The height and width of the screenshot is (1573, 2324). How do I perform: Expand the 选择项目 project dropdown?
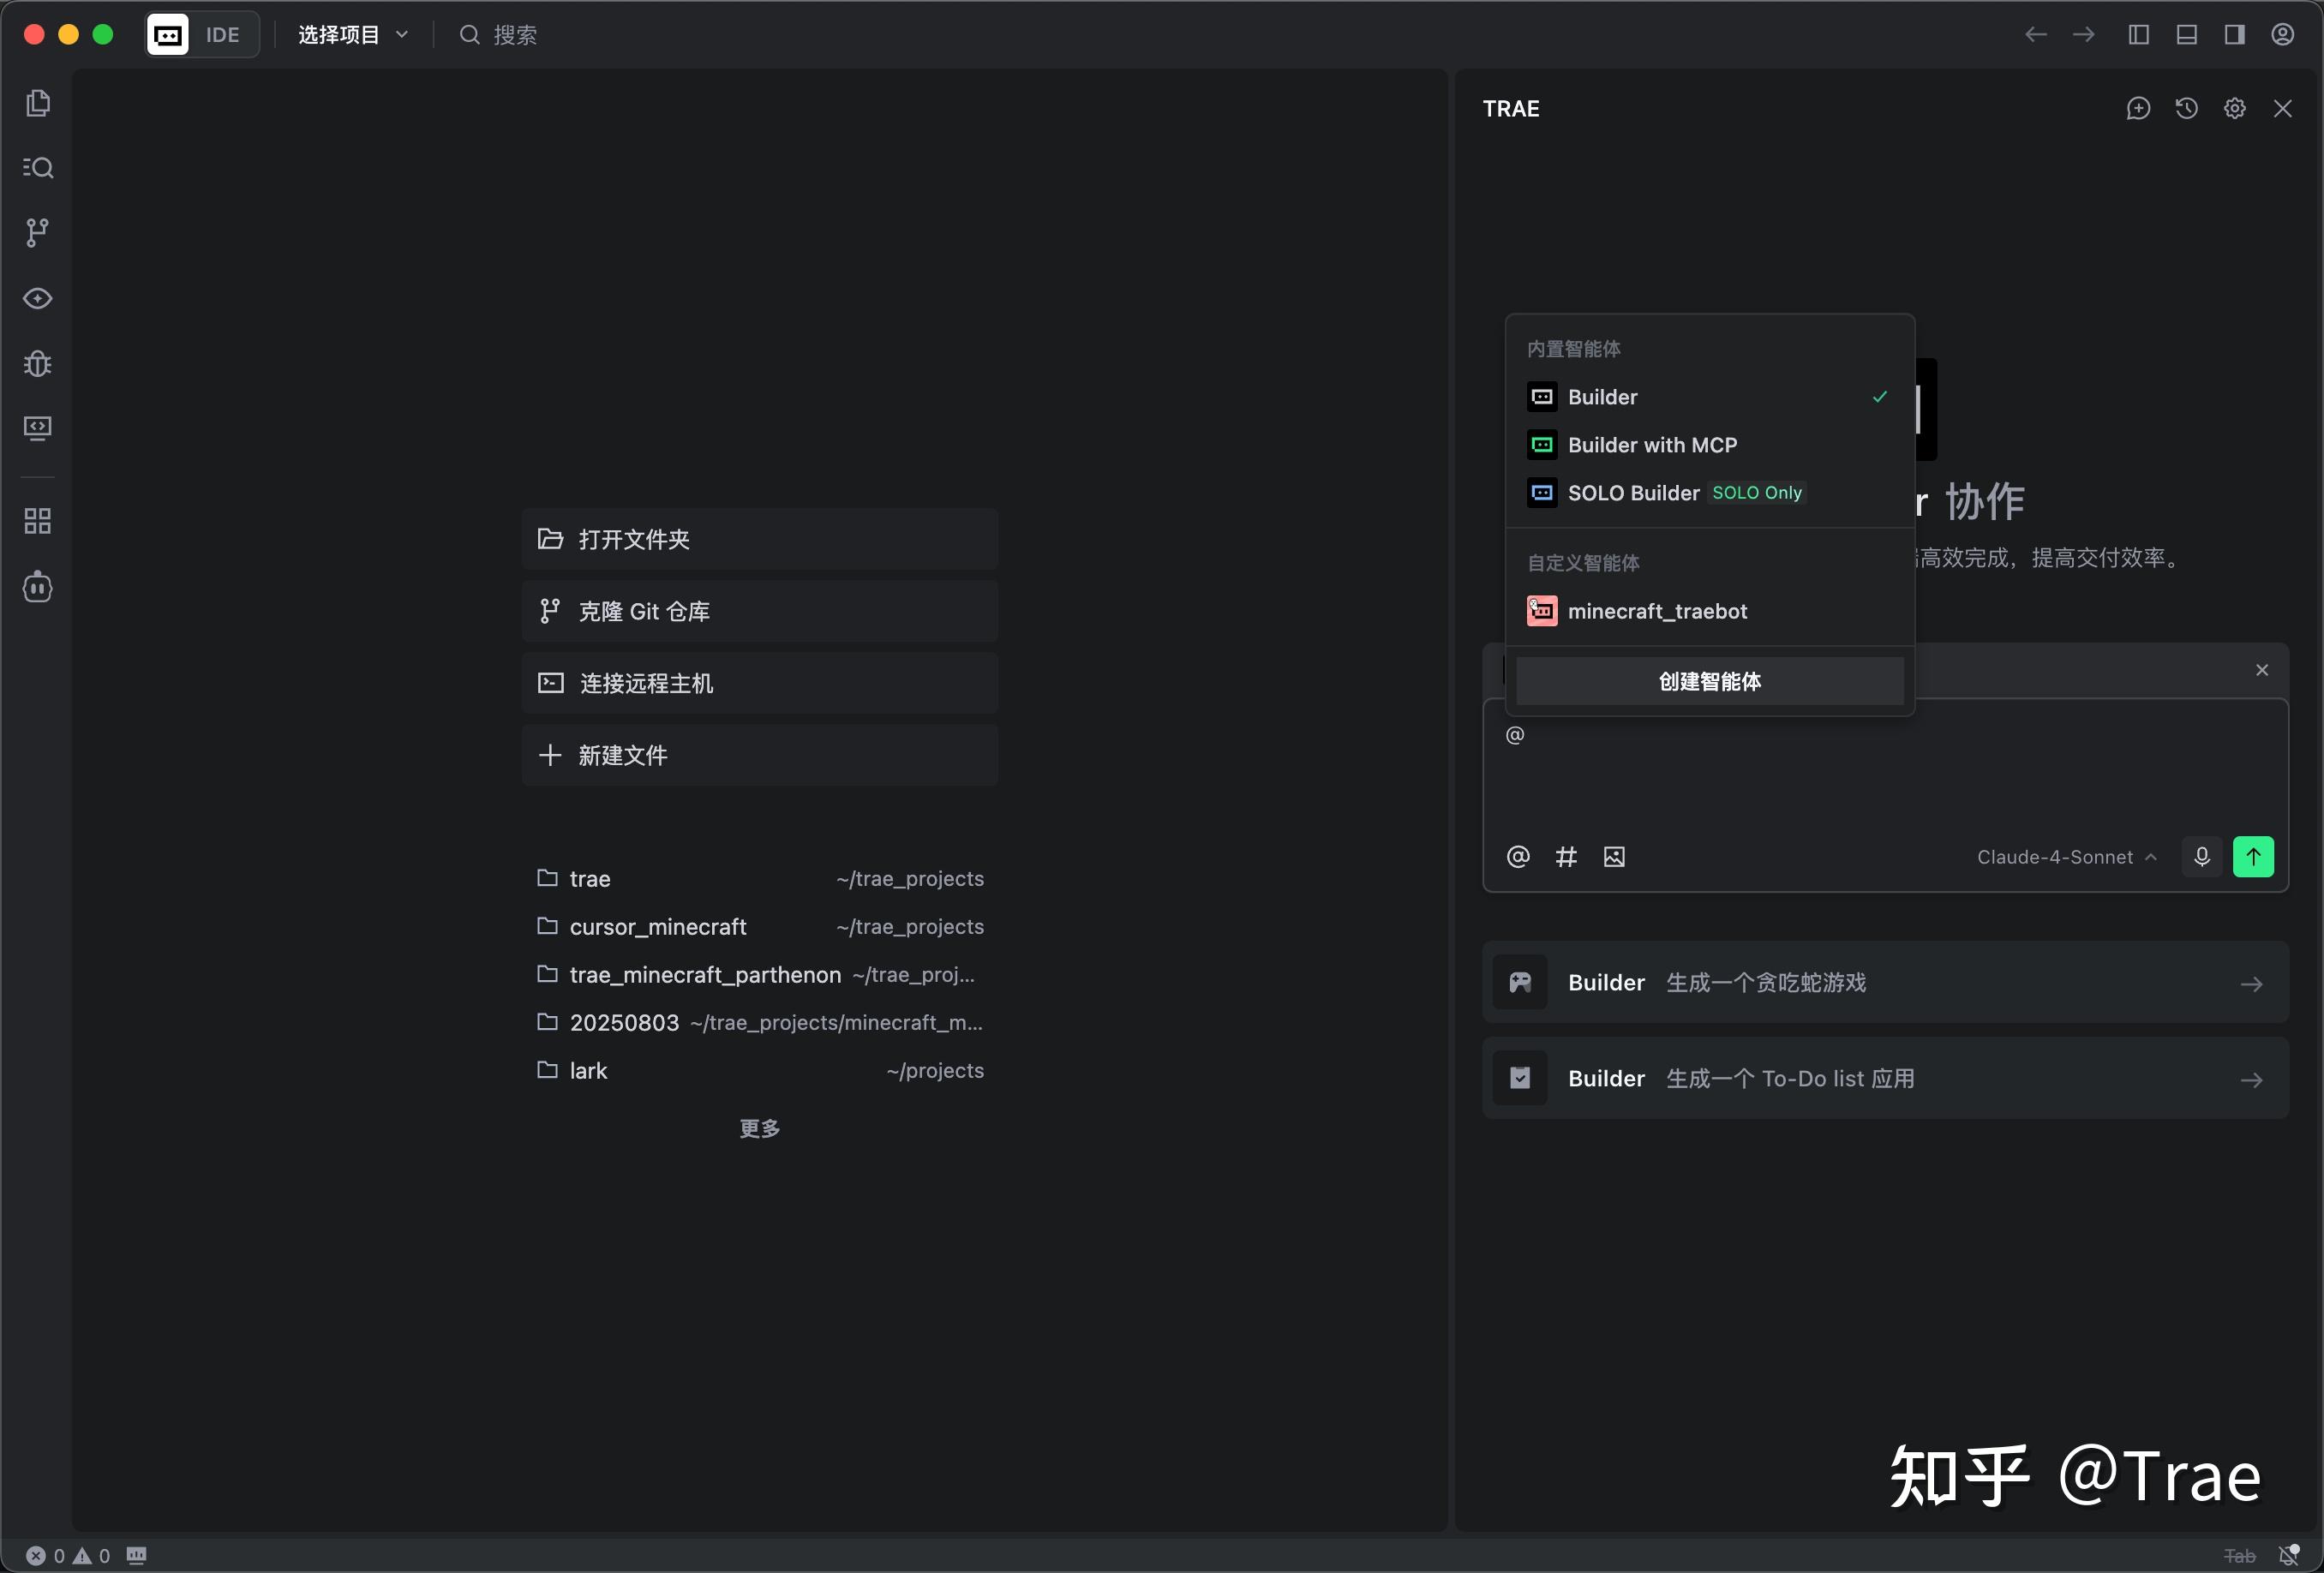click(353, 35)
